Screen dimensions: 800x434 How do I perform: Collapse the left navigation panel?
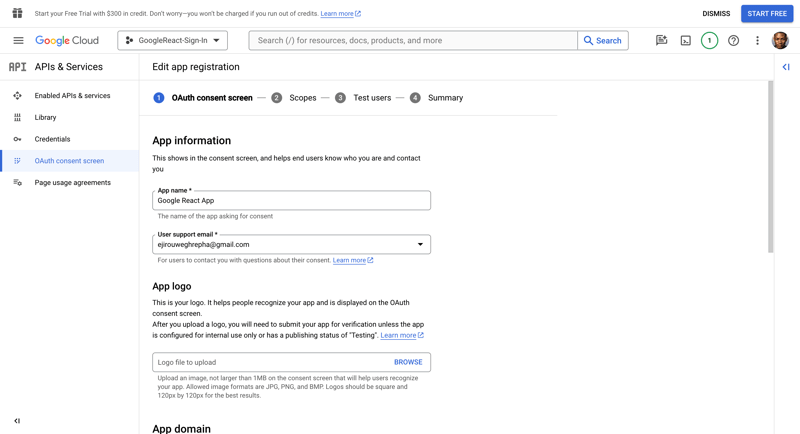point(17,421)
